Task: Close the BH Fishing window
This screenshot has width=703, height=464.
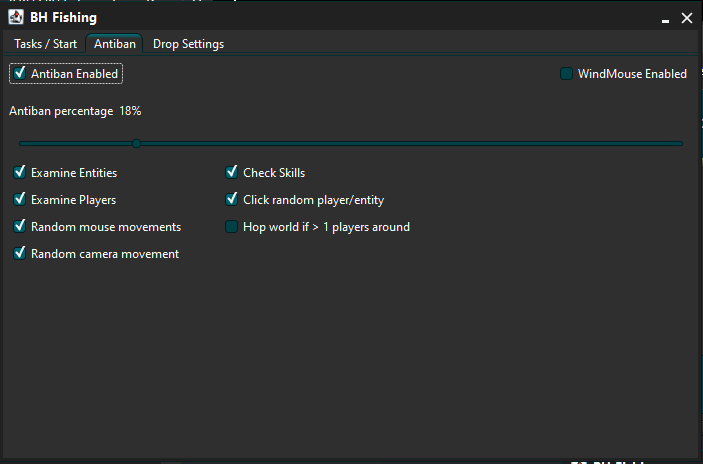Action: 687,18
